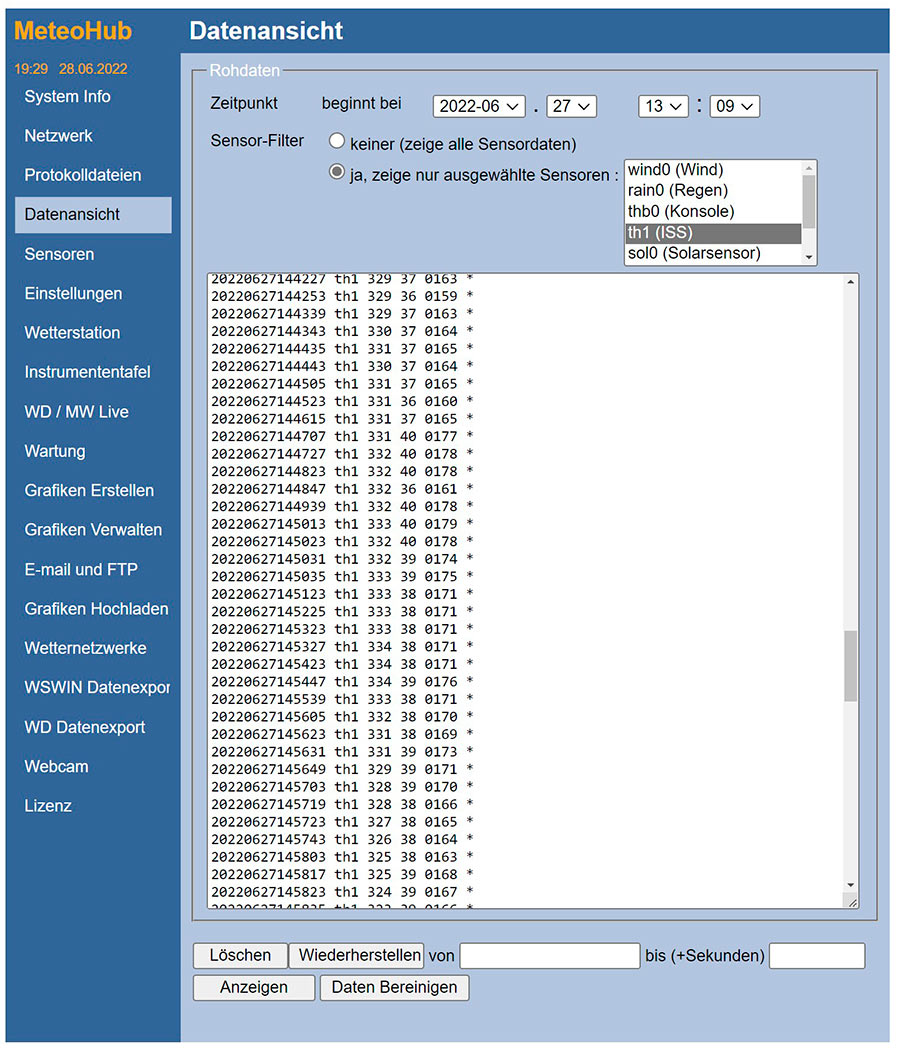Click the 'bis (+Sekunden)' input field
Screen dimensions: 900x1061
coord(816,956)
